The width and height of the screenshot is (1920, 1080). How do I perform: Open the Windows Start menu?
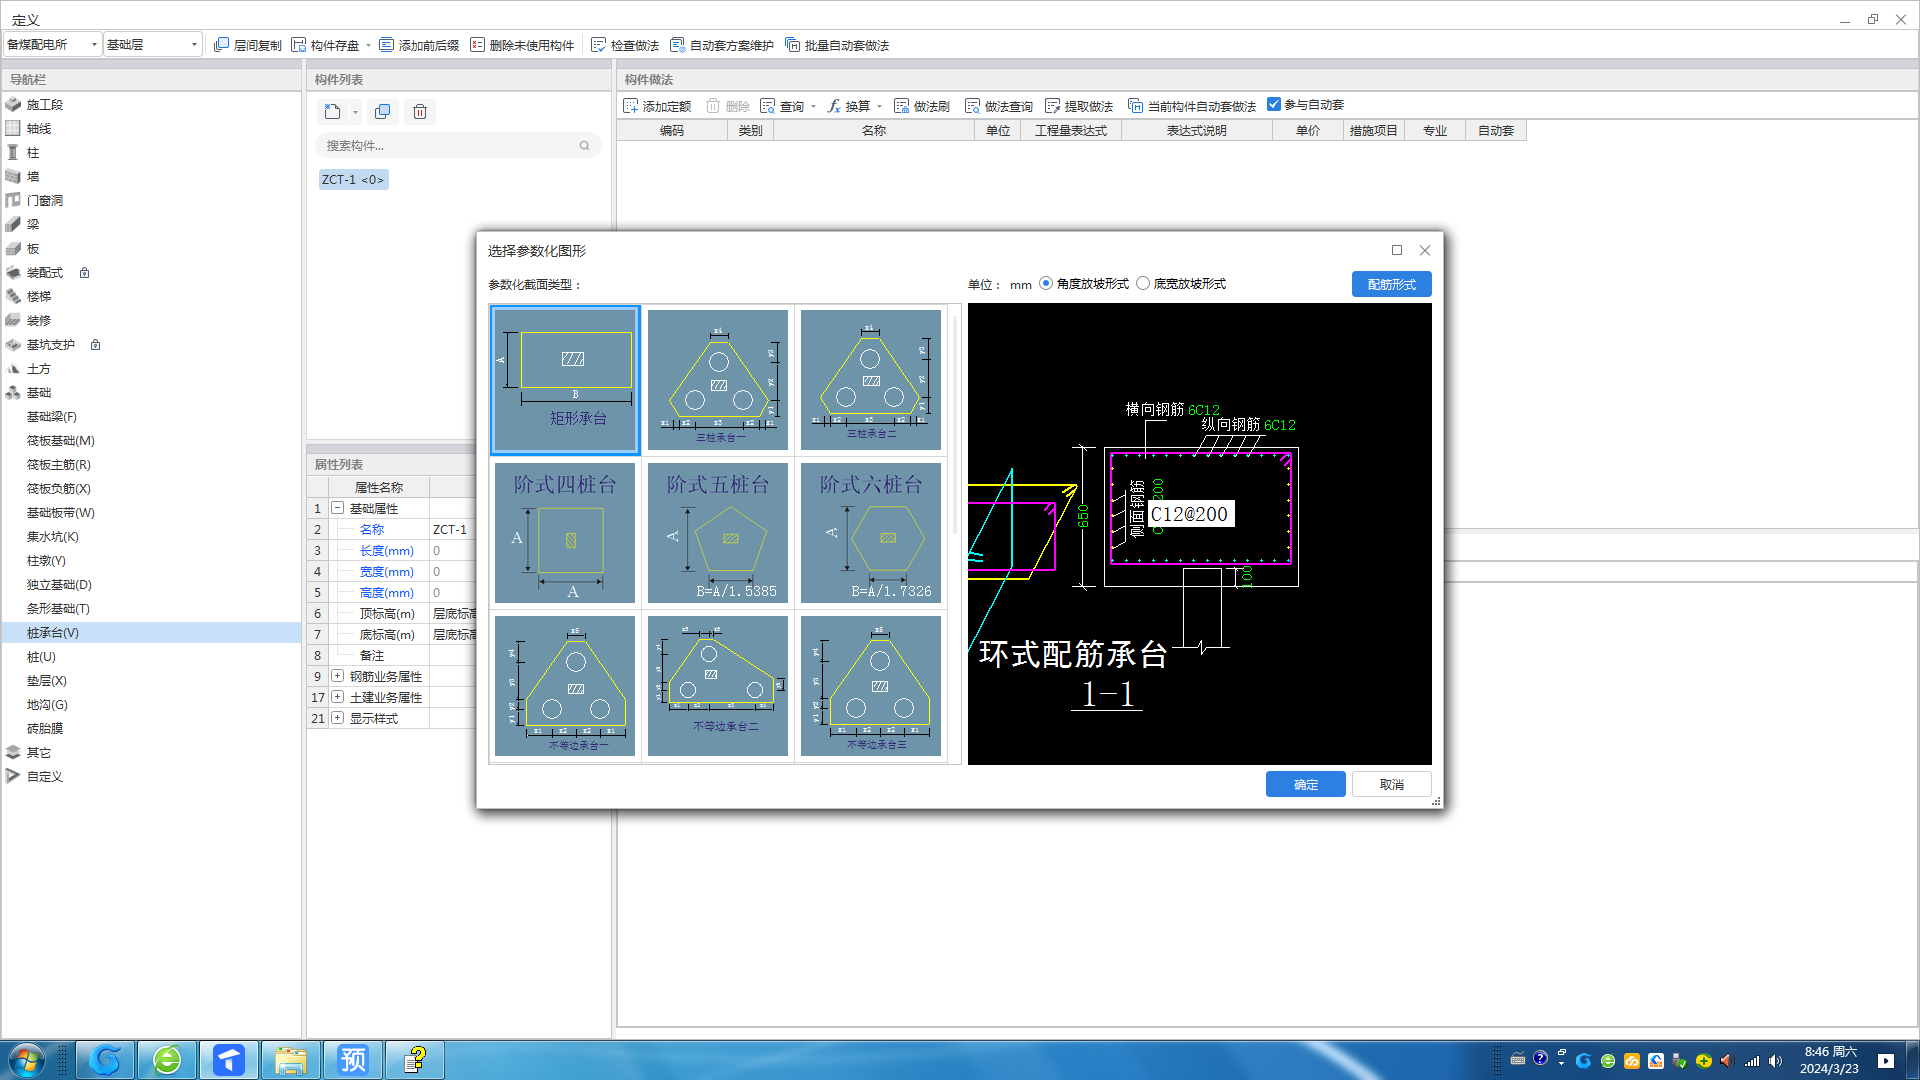27,1060
